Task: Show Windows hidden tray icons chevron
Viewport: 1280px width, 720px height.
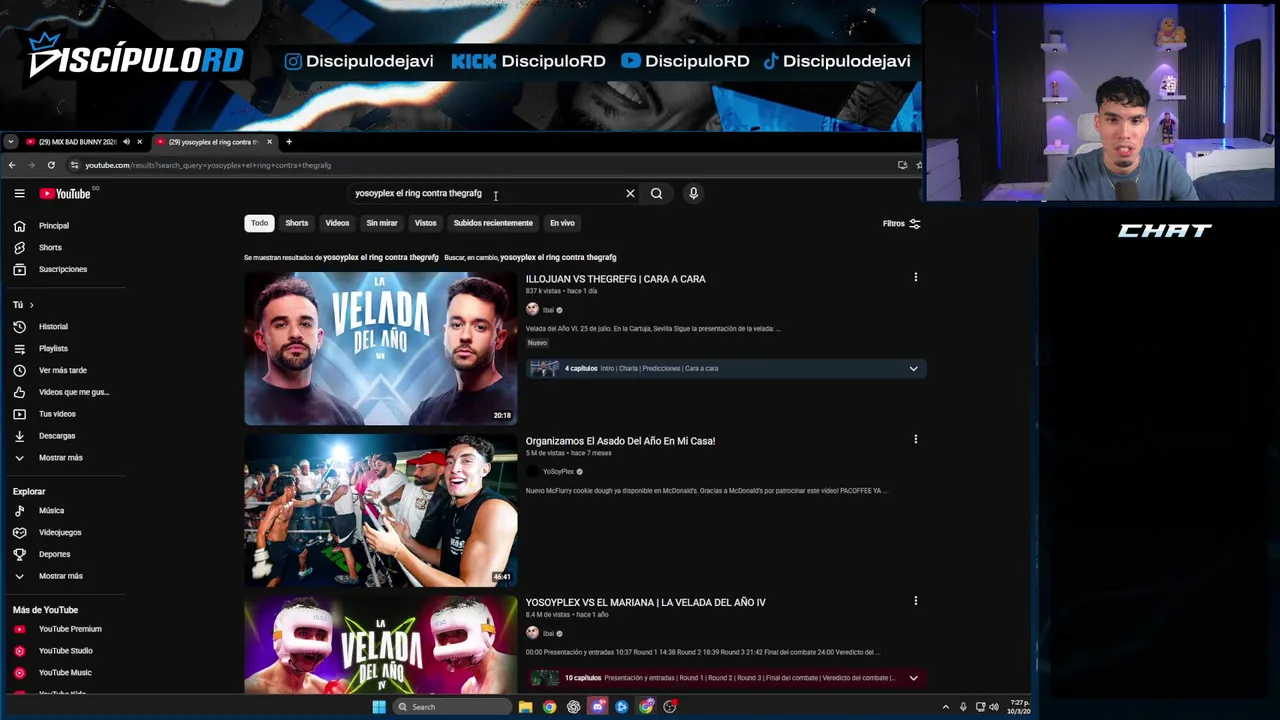Action: [x=946, y=707]
